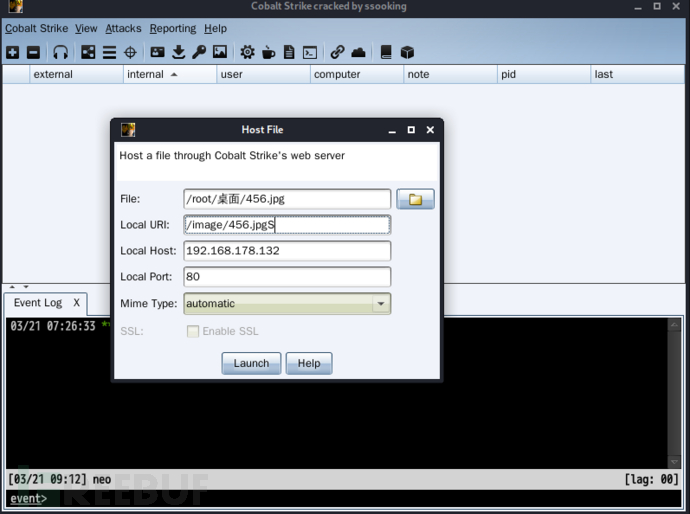The image size is (690, 514).
Task: Sort by the internal column header
Action: (x=170, y=74)
